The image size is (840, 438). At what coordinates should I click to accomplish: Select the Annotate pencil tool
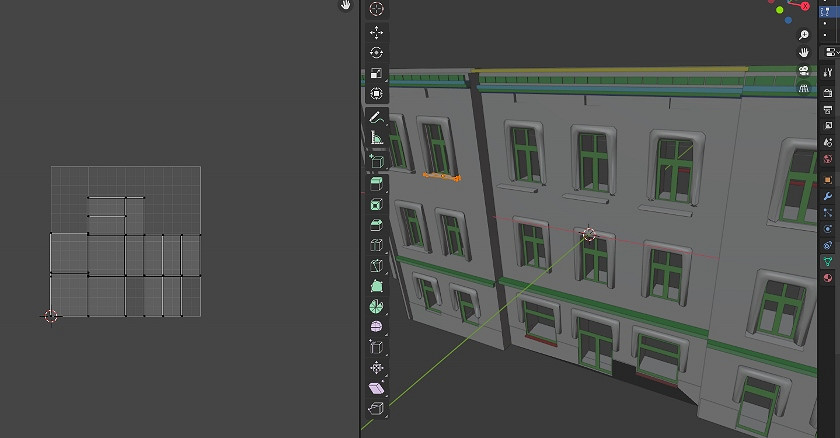pos(377,117)
